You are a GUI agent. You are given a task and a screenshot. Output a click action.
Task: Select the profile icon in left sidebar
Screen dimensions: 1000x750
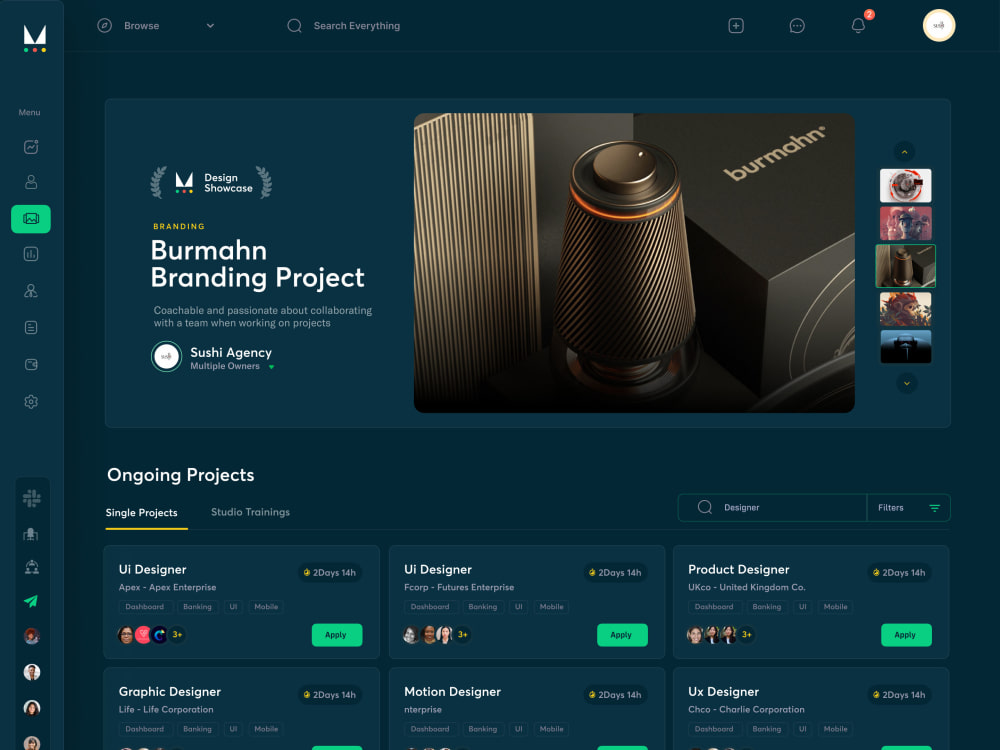pos(31,181)
